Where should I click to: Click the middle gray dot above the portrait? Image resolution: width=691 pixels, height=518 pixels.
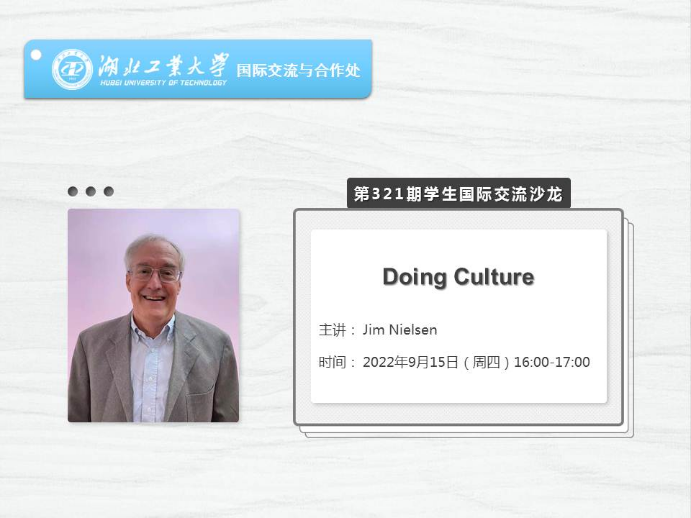pos(91,191)
